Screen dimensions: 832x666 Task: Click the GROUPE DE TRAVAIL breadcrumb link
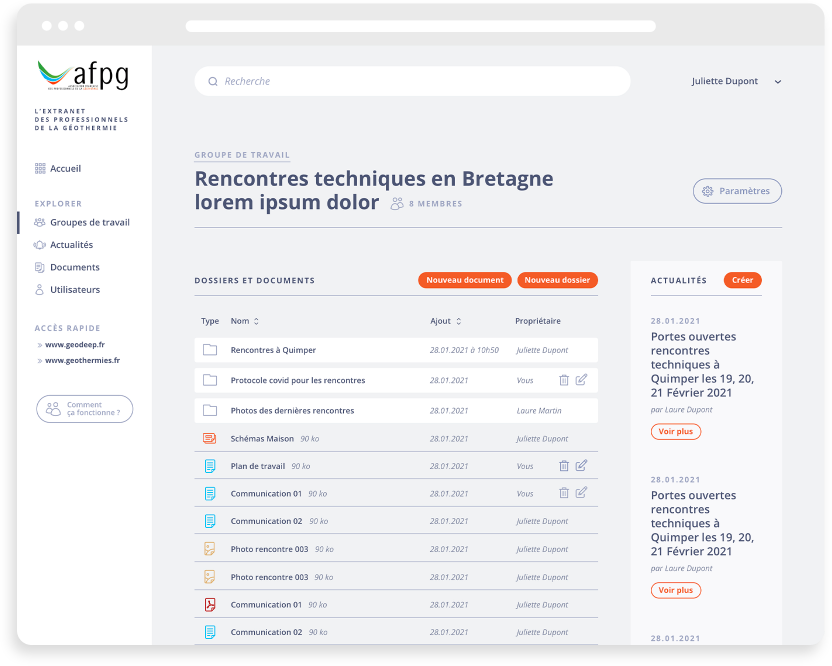tap(242, 155)
